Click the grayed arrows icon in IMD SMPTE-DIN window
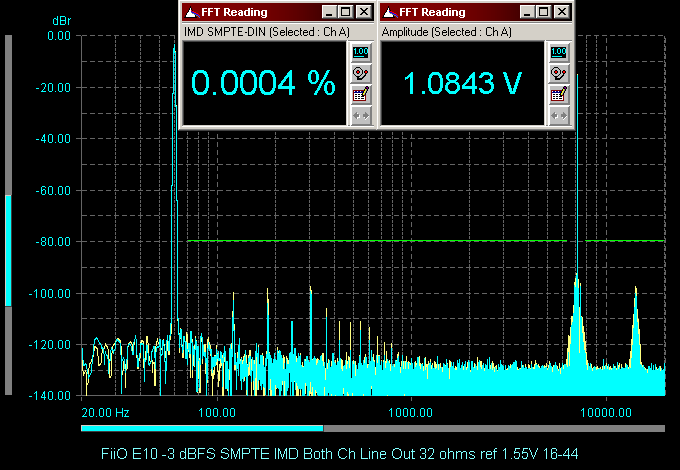 361,115
